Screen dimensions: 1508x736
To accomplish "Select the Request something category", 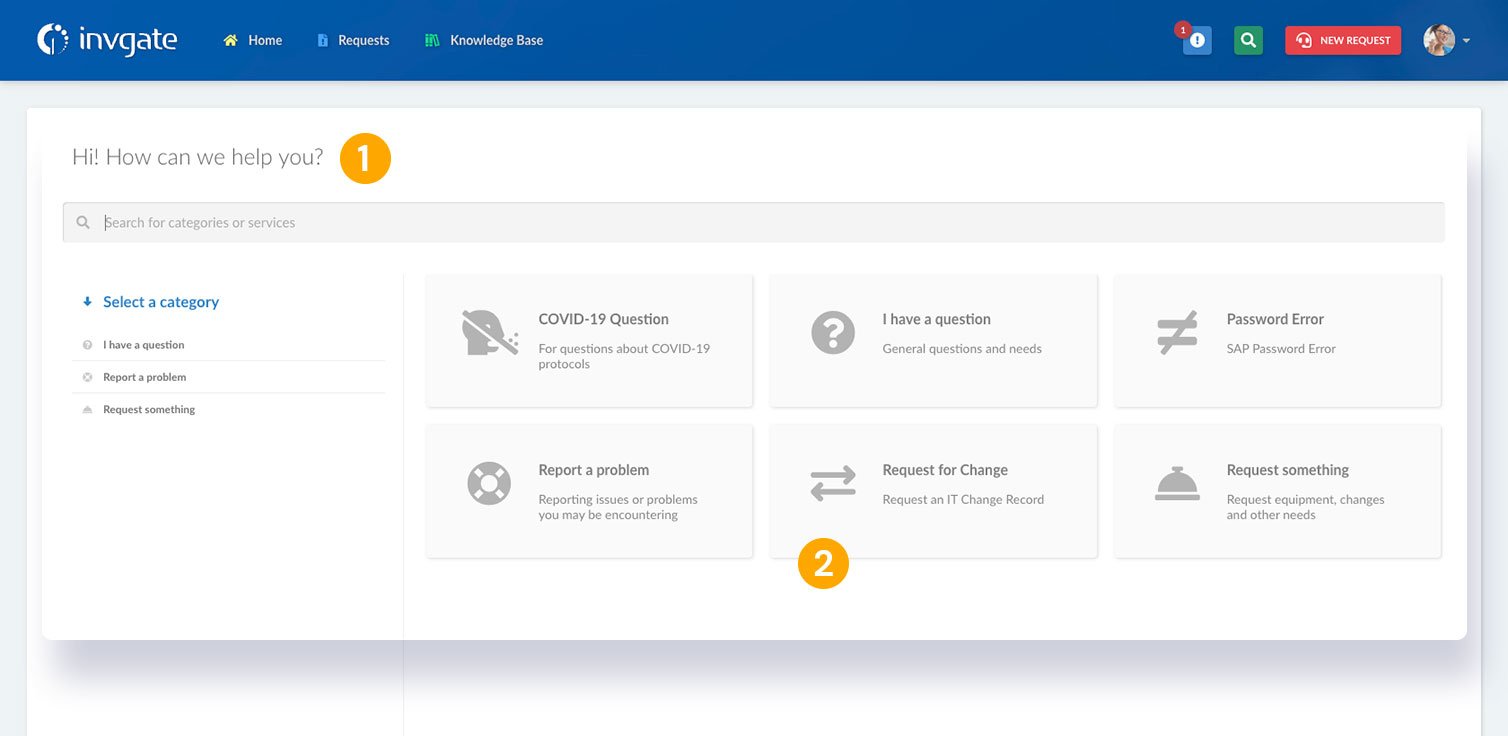I will [148, 409].
